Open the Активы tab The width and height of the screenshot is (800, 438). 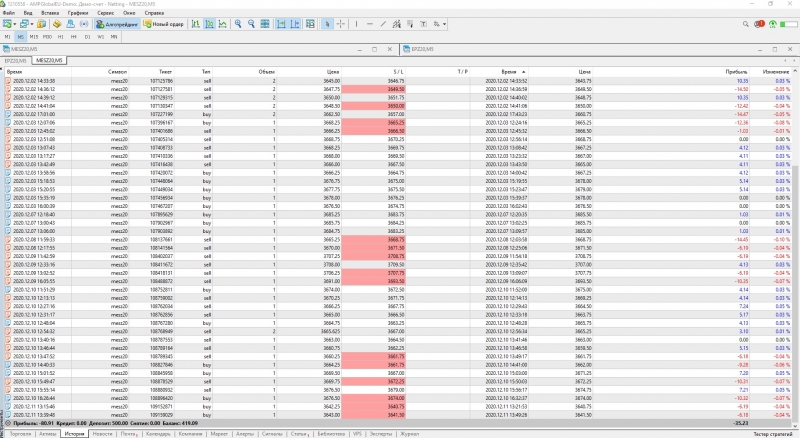click(x=47, y=434)
